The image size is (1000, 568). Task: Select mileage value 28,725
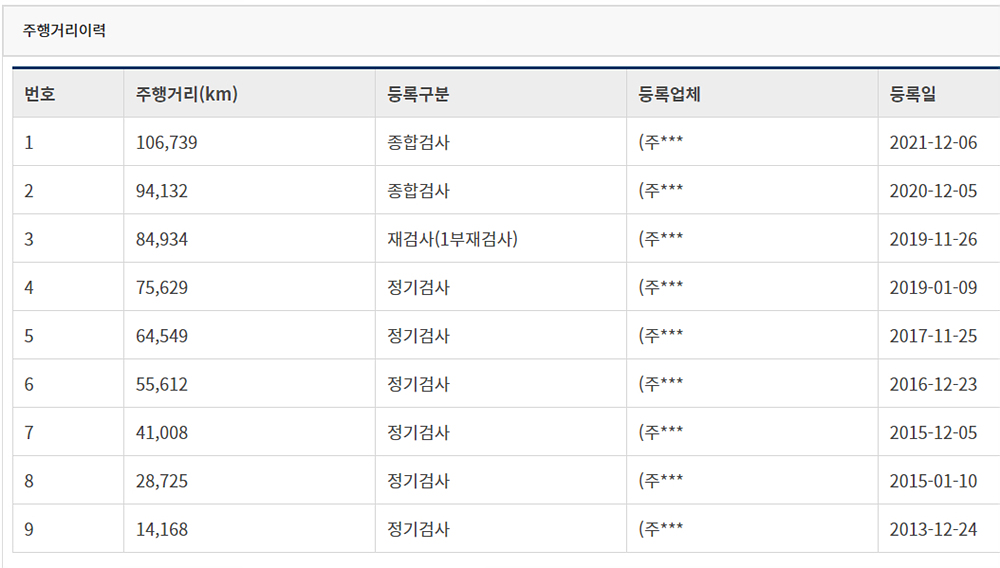click(162, 481)
